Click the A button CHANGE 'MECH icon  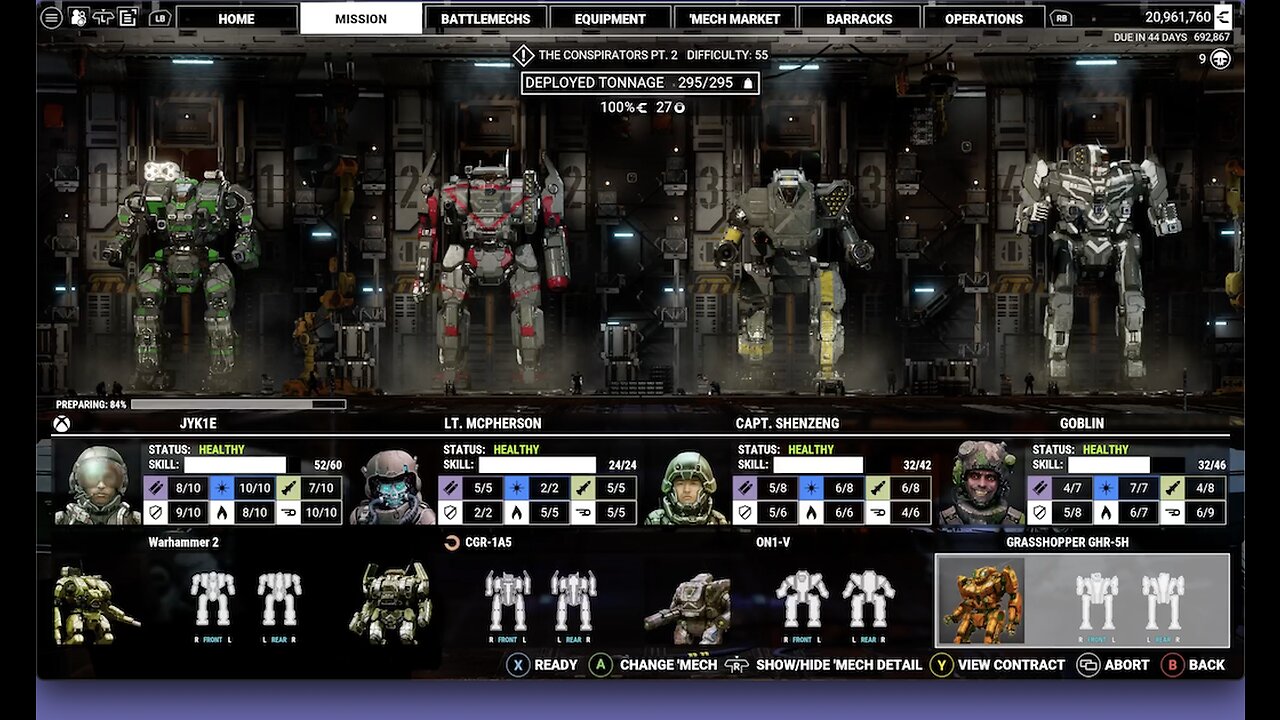point(600,664)
